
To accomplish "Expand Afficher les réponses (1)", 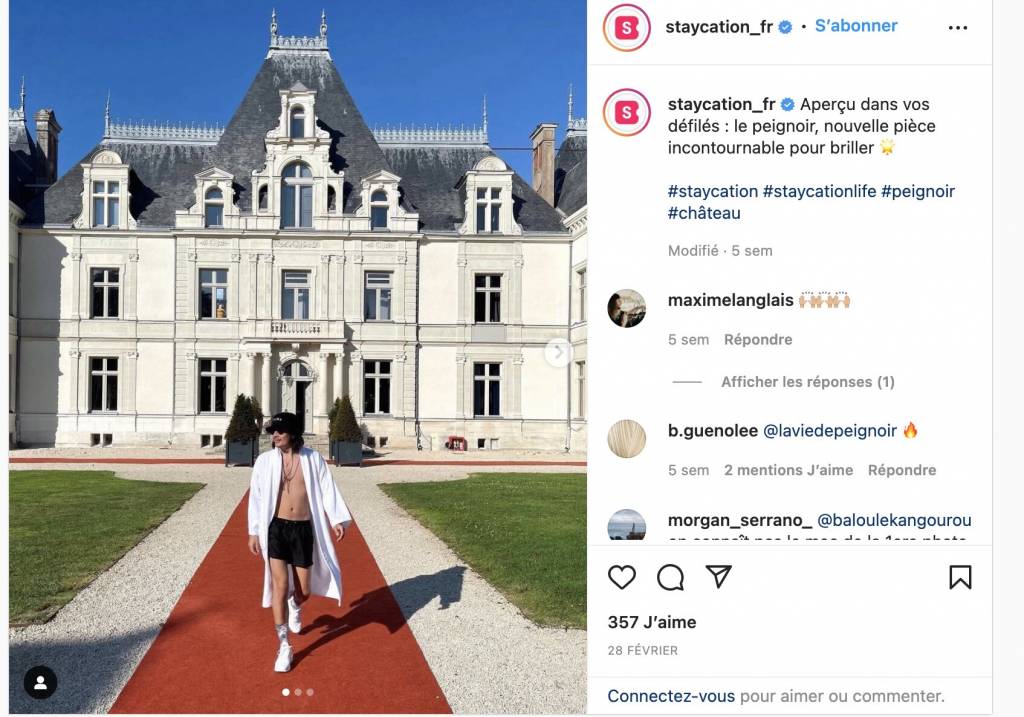I will (807, 382).
